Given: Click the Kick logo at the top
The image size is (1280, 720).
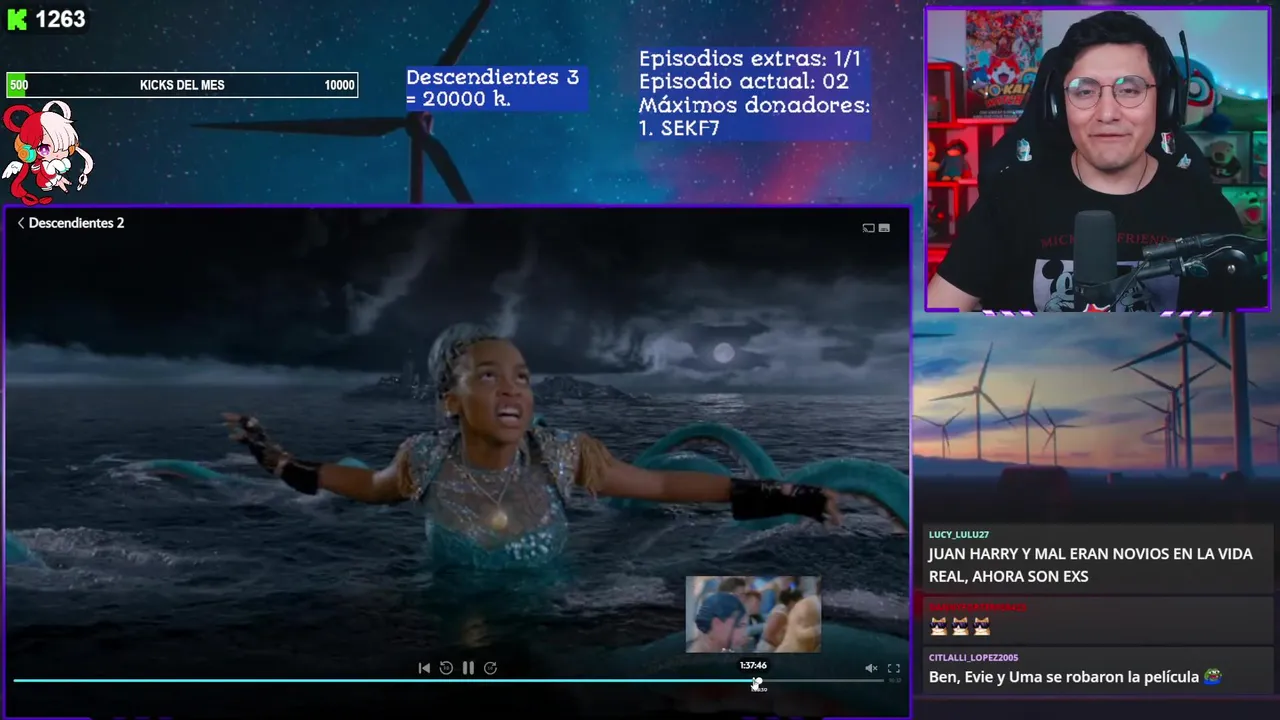Looking at the screenshot, I should tap(17, 19).
